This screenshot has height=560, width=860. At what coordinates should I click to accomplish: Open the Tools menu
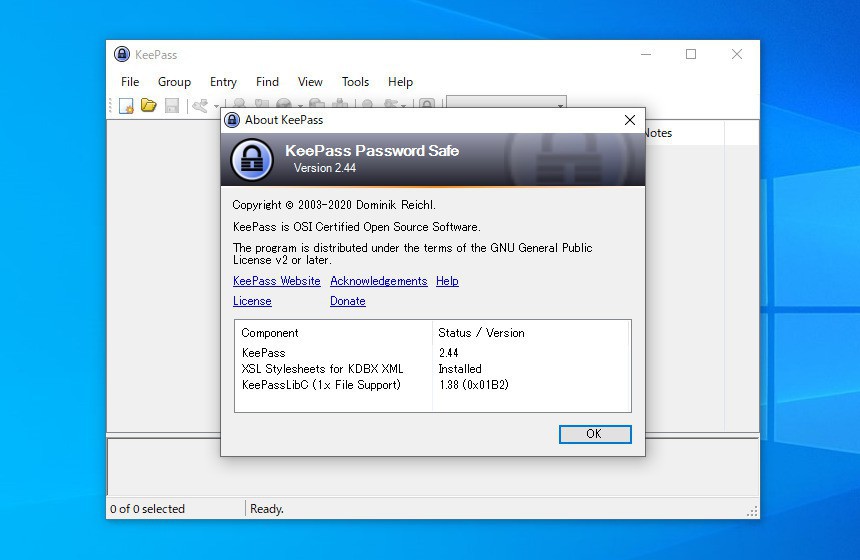pyautogui.click(x=355, y=82)
